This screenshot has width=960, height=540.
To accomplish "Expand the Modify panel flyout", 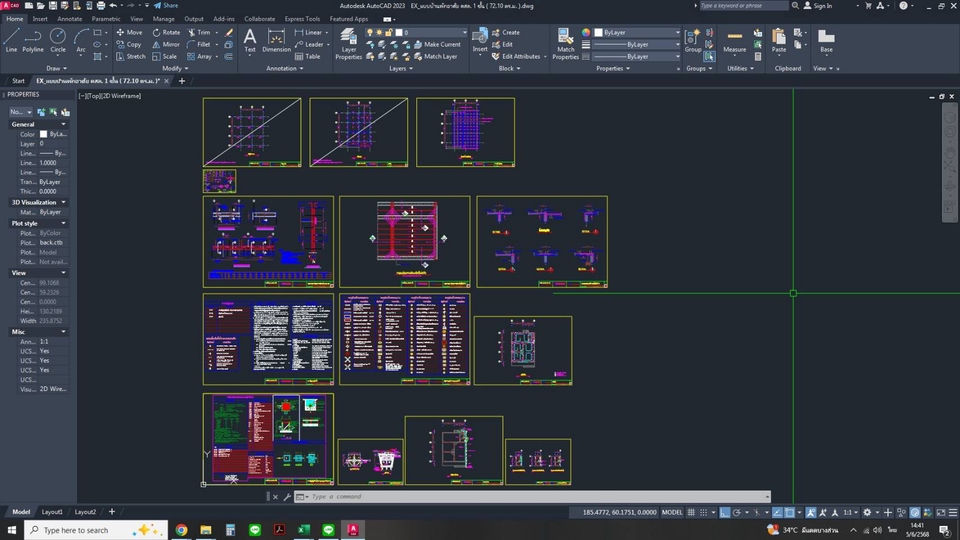I will [x=175, y=69].
